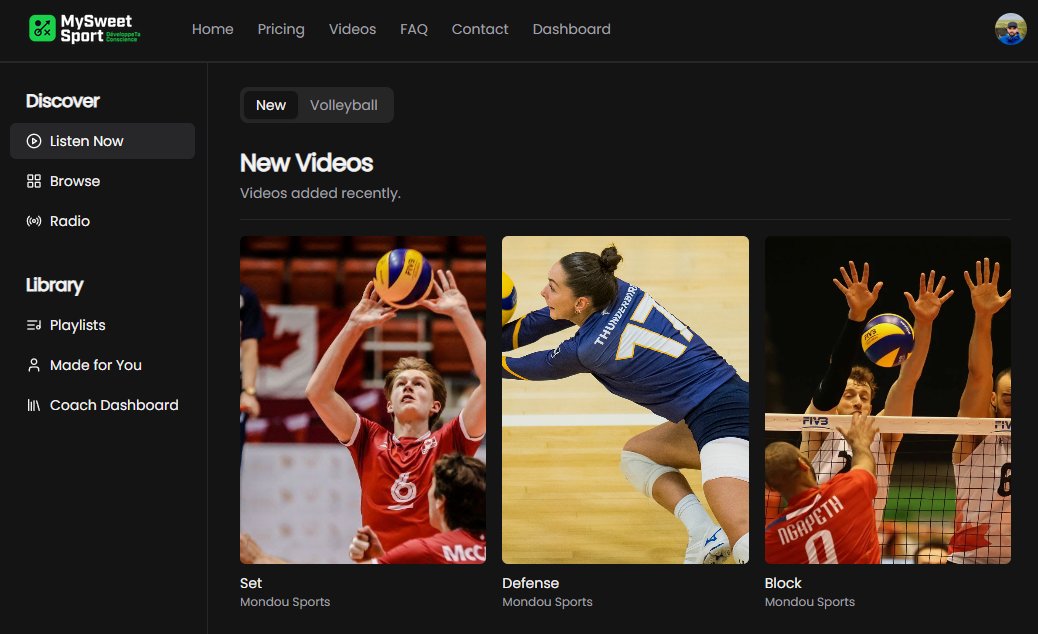Open the user profile avatar
Image resolution: width=1038 pixels, height=634 pixels.
pyautogui.click(x=1010, y=29)
